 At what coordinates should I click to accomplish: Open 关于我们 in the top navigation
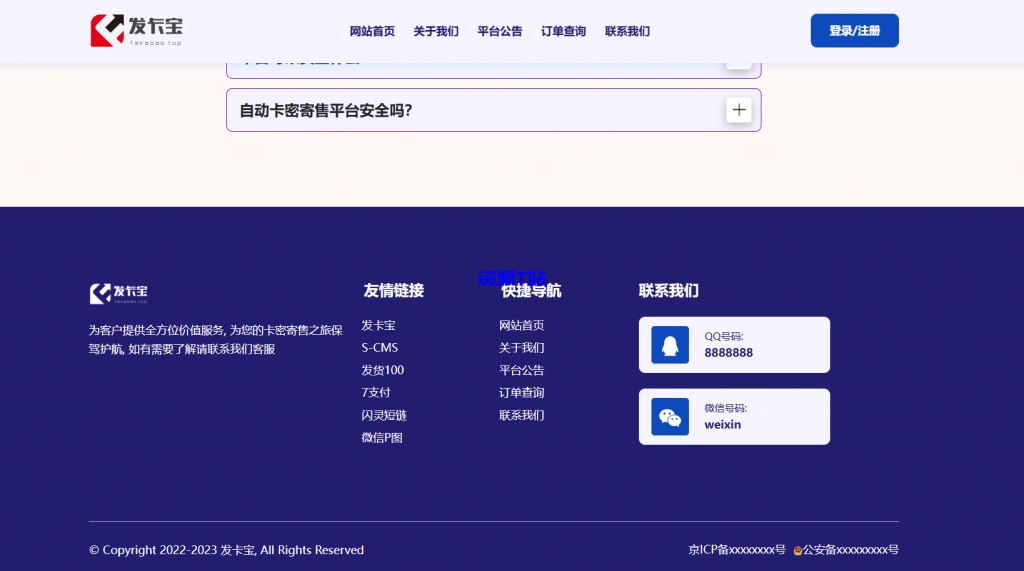[436, 31]
